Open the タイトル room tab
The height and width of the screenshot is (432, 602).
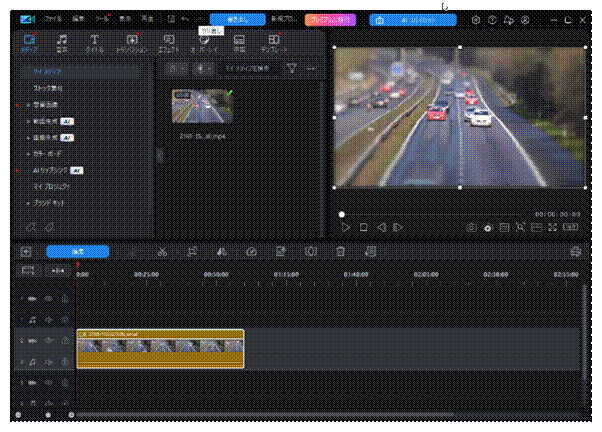pyautogui.click(x=94, y=43)
